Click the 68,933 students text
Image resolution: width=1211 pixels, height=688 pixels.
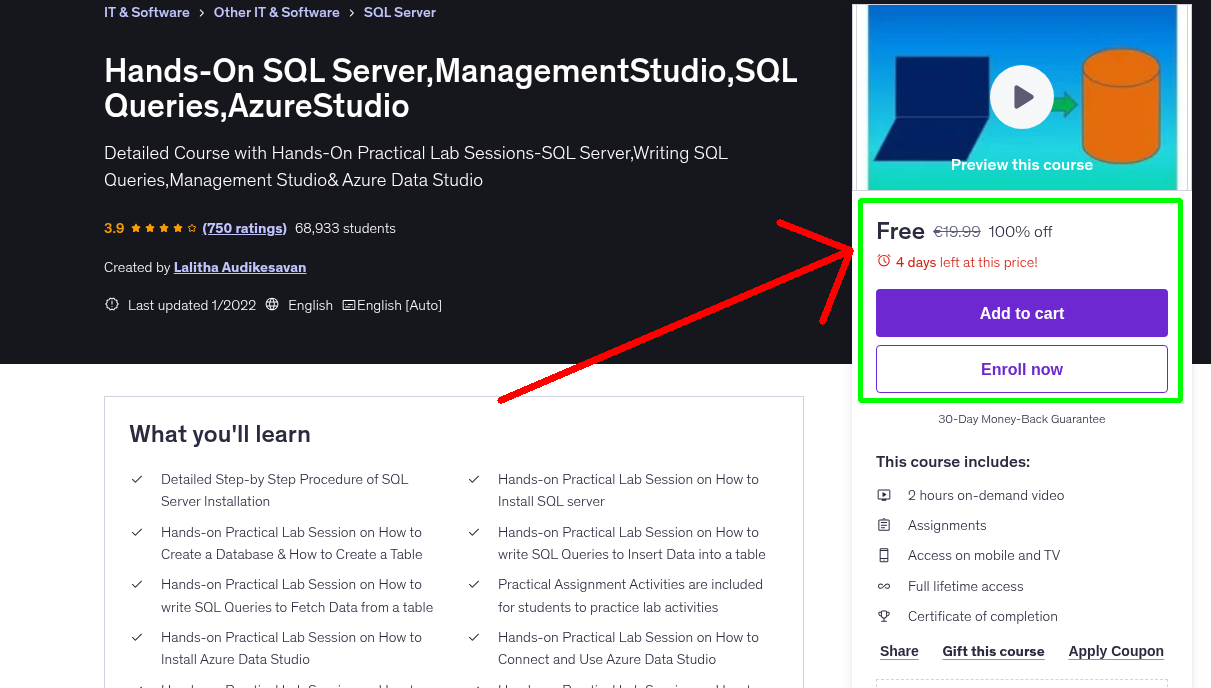click(x=345, y=228)
